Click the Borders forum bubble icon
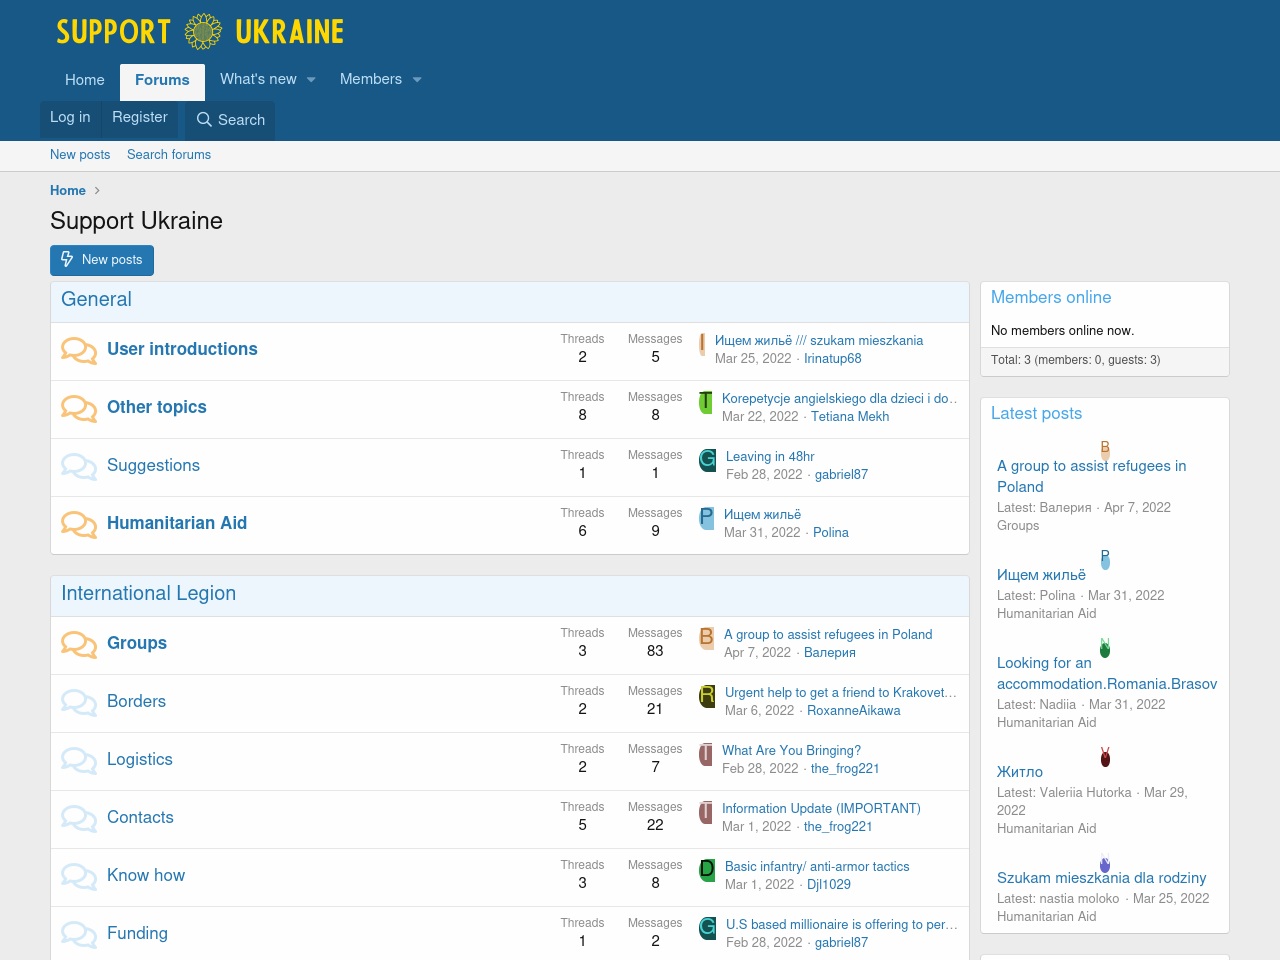The height and width of the screenshot is (960, 1280). 79,702
